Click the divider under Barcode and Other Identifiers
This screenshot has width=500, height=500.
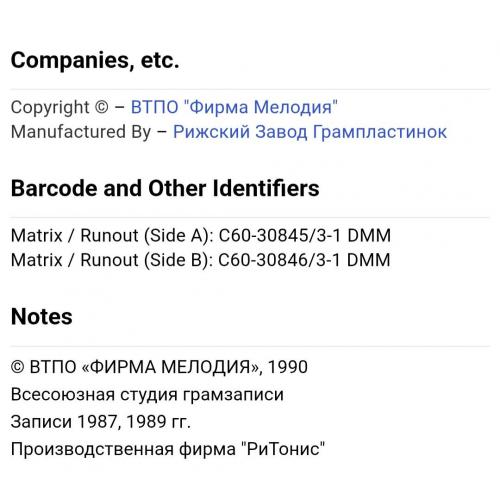click(x=250, y=217)
